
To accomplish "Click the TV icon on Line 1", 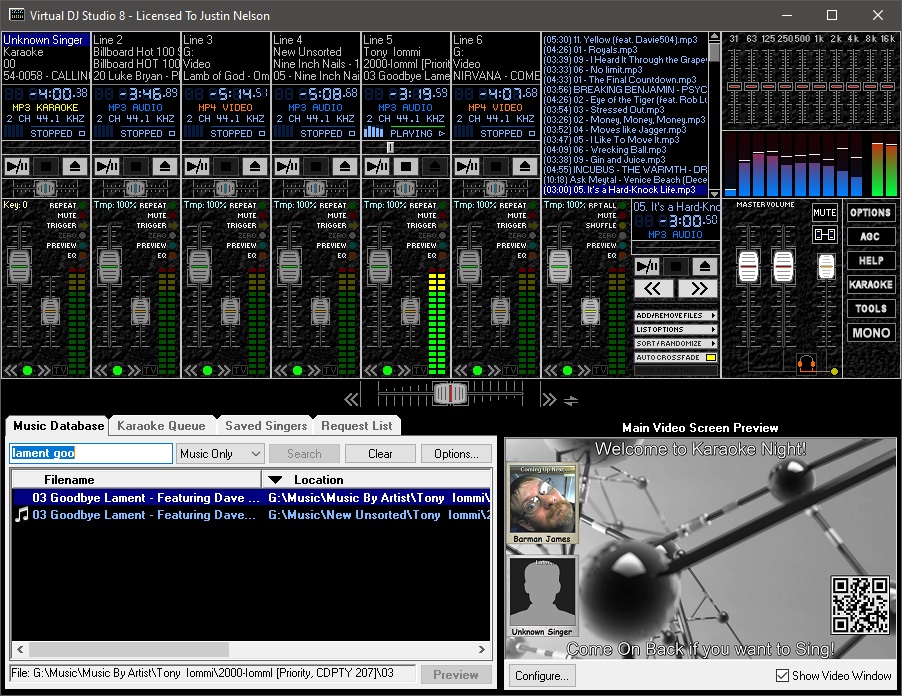I will coord(60,370).
